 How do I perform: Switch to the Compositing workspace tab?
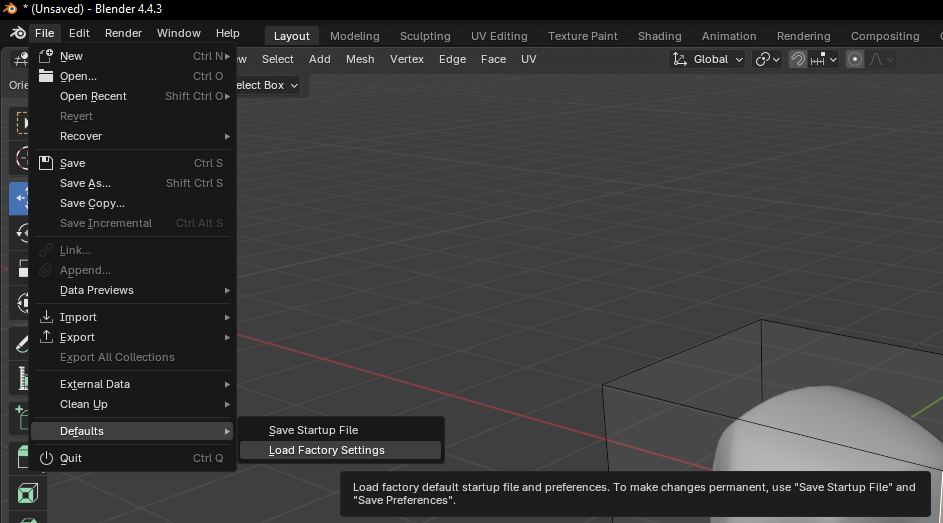pyautogui.click(x=885, y=36)
